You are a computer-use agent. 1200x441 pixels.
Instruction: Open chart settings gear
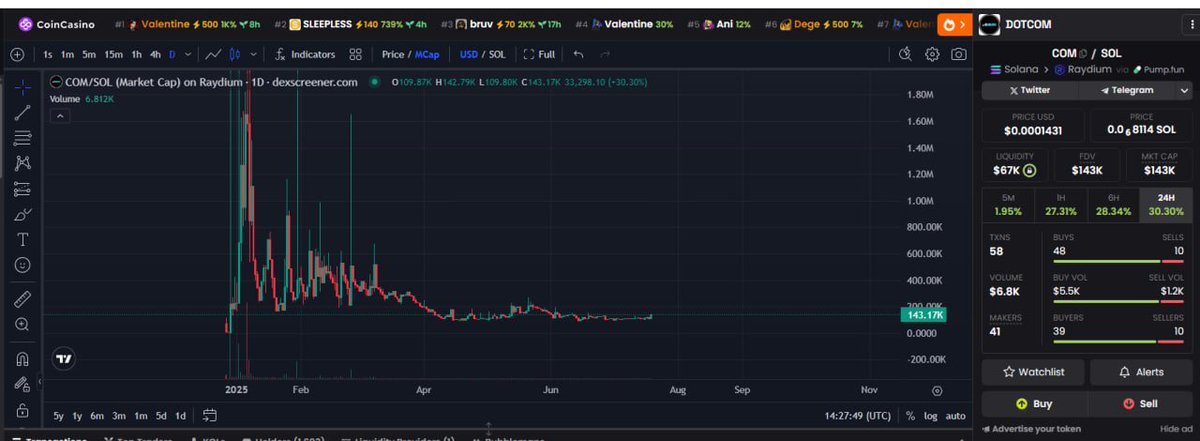point(932,54)
